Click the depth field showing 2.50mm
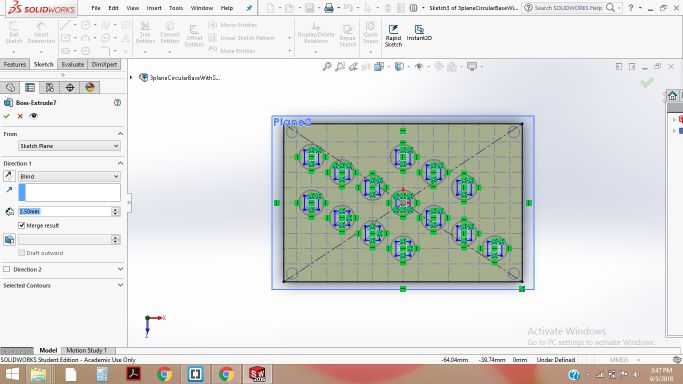This screenshot has width=683, height=384. [x=64, y=211]
